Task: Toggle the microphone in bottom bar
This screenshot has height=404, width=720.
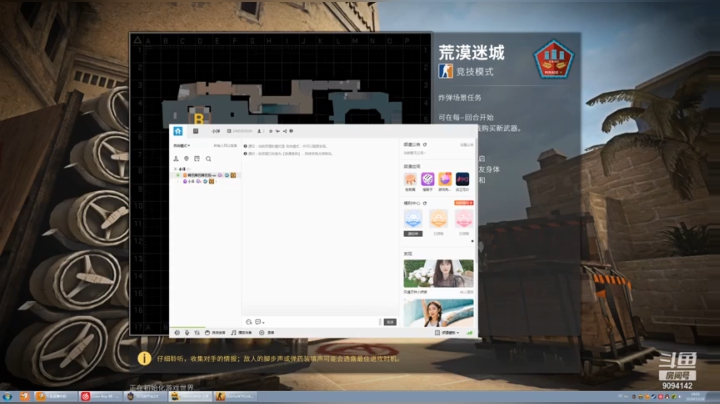Action: coord(187,332)
